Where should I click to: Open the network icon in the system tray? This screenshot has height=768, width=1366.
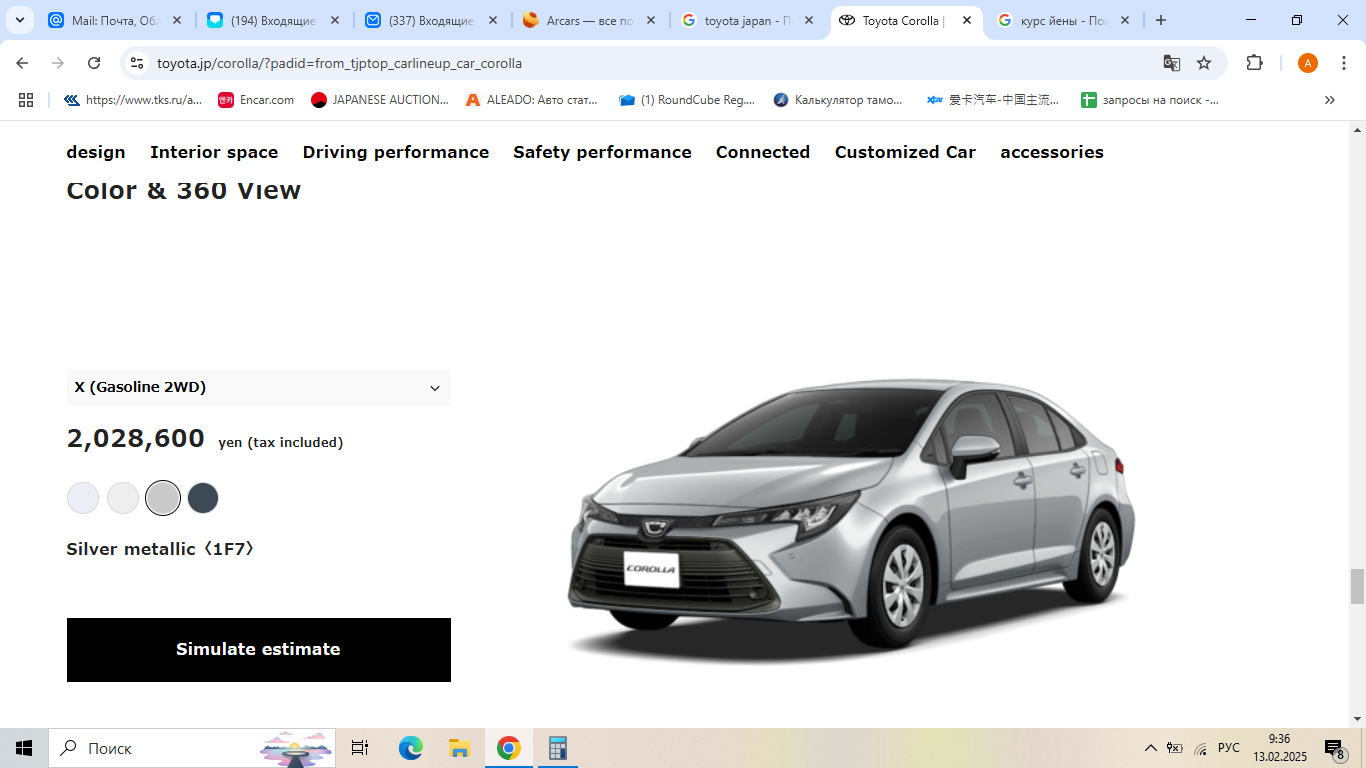point(1200,748)
